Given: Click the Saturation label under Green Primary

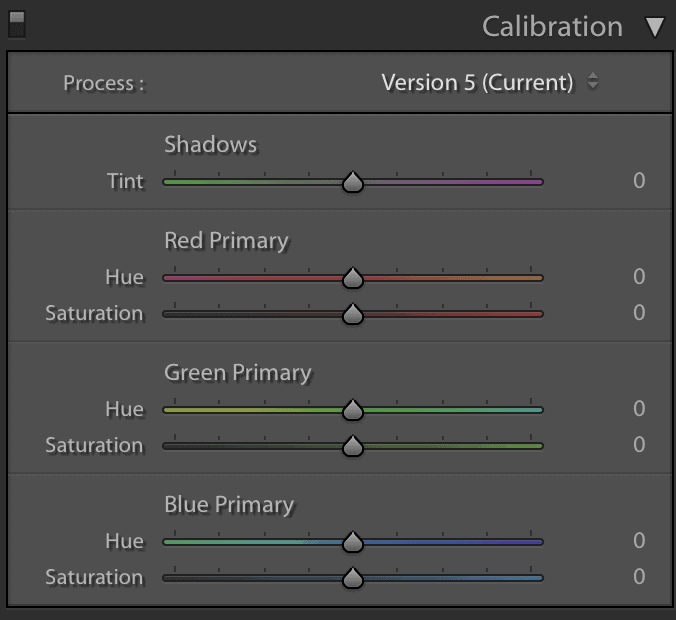Looking at the screenshot, I should pyautogui.click(x=94, y=445).
